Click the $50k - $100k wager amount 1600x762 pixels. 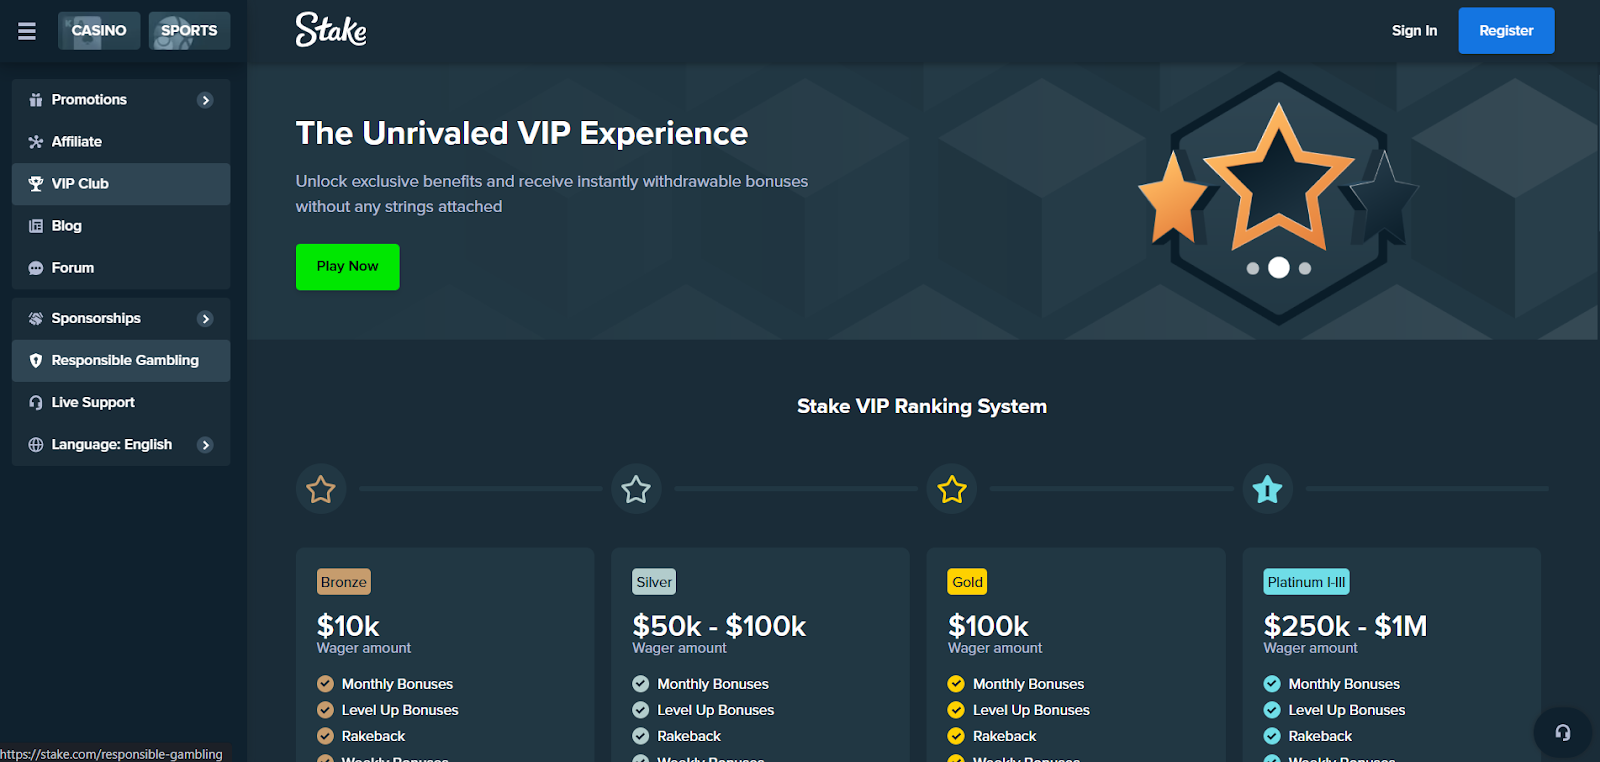719,626
